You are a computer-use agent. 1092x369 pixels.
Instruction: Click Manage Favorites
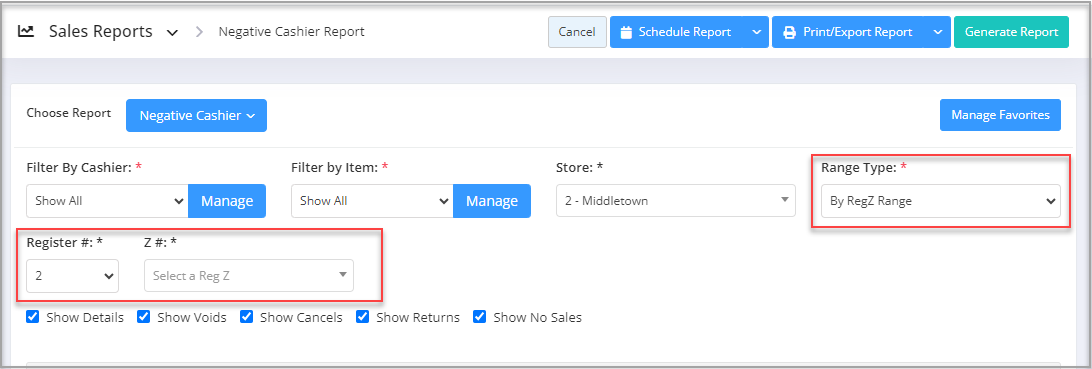[1000, 115]
